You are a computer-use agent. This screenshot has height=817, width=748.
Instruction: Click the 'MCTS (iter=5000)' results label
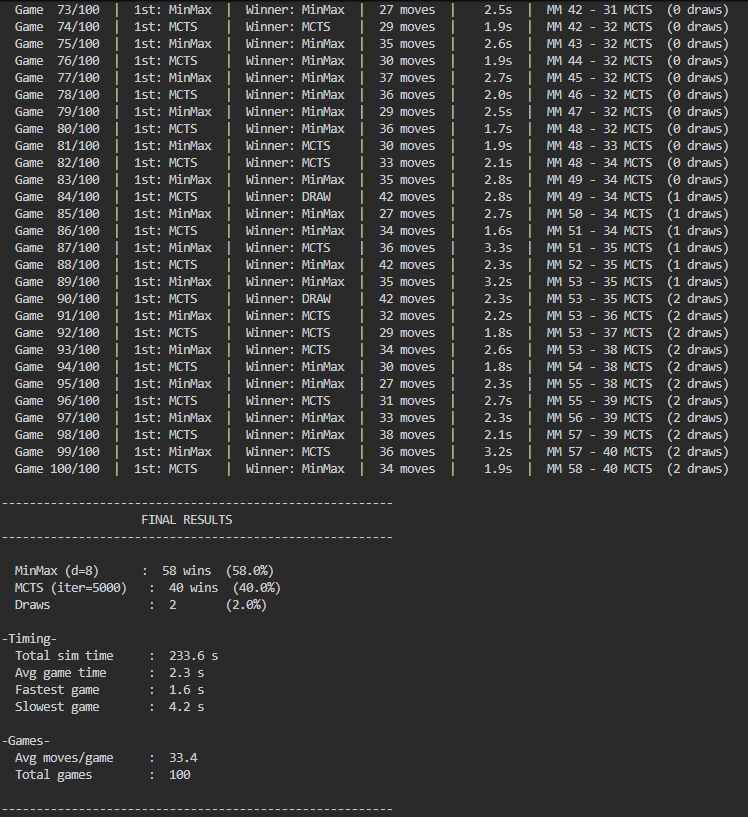coord(71,588)
